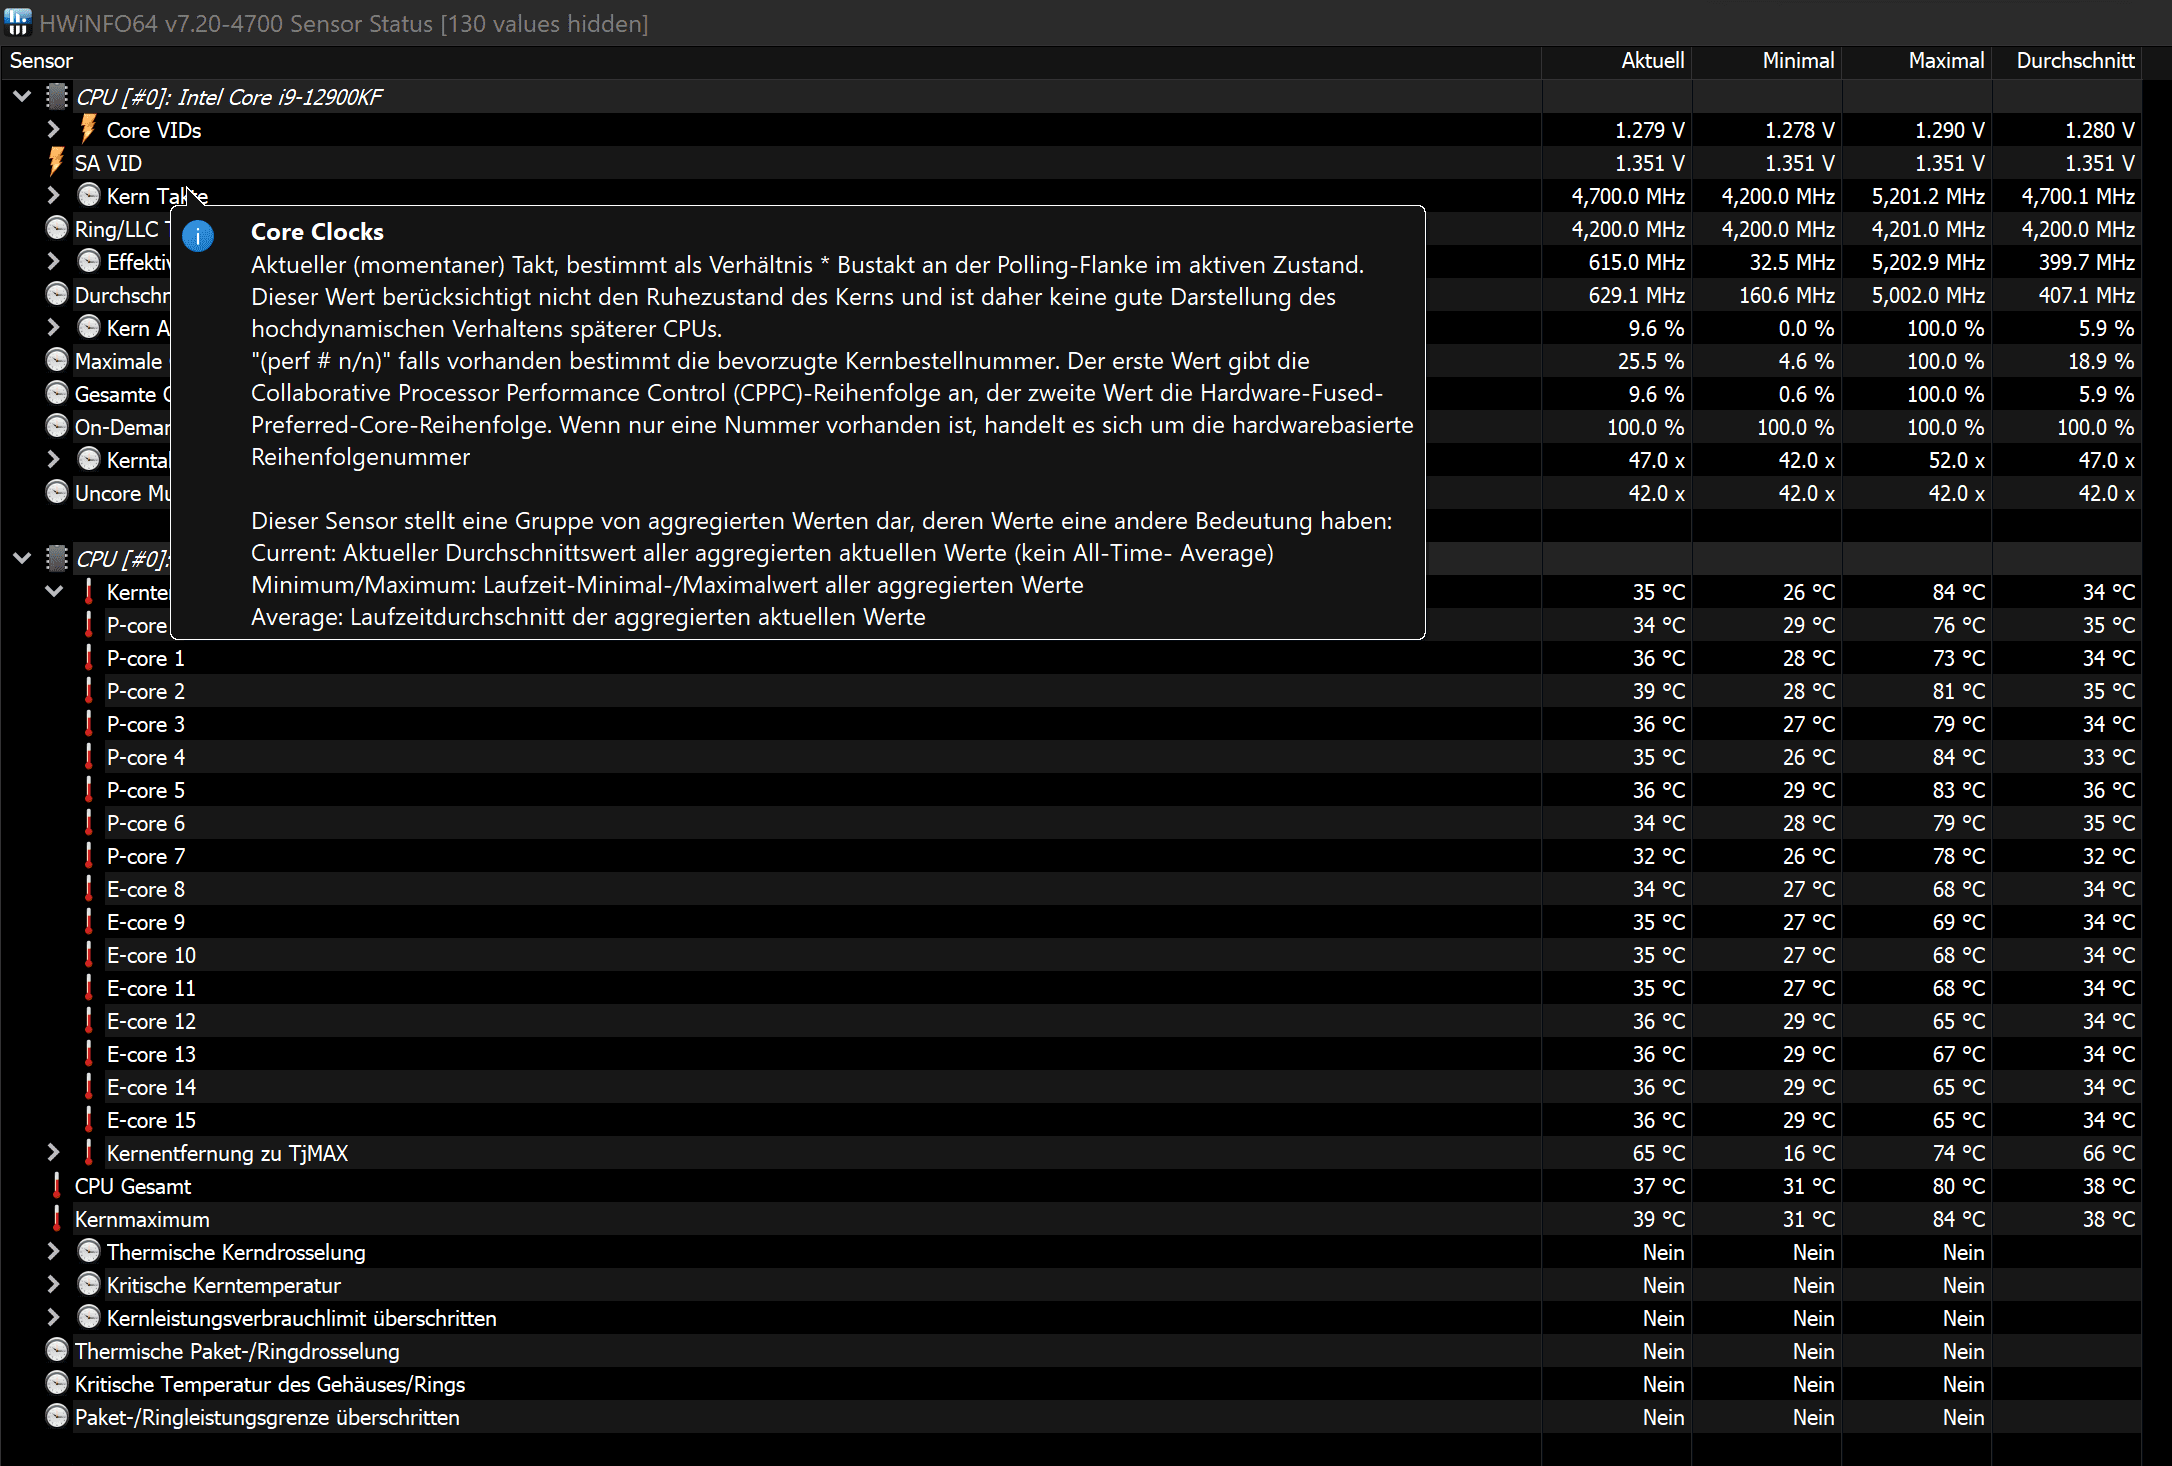This screenshot has width=2172, height=1466.
Task: Expand the Core VIDs entry
Action: click(x=54, y=129)
